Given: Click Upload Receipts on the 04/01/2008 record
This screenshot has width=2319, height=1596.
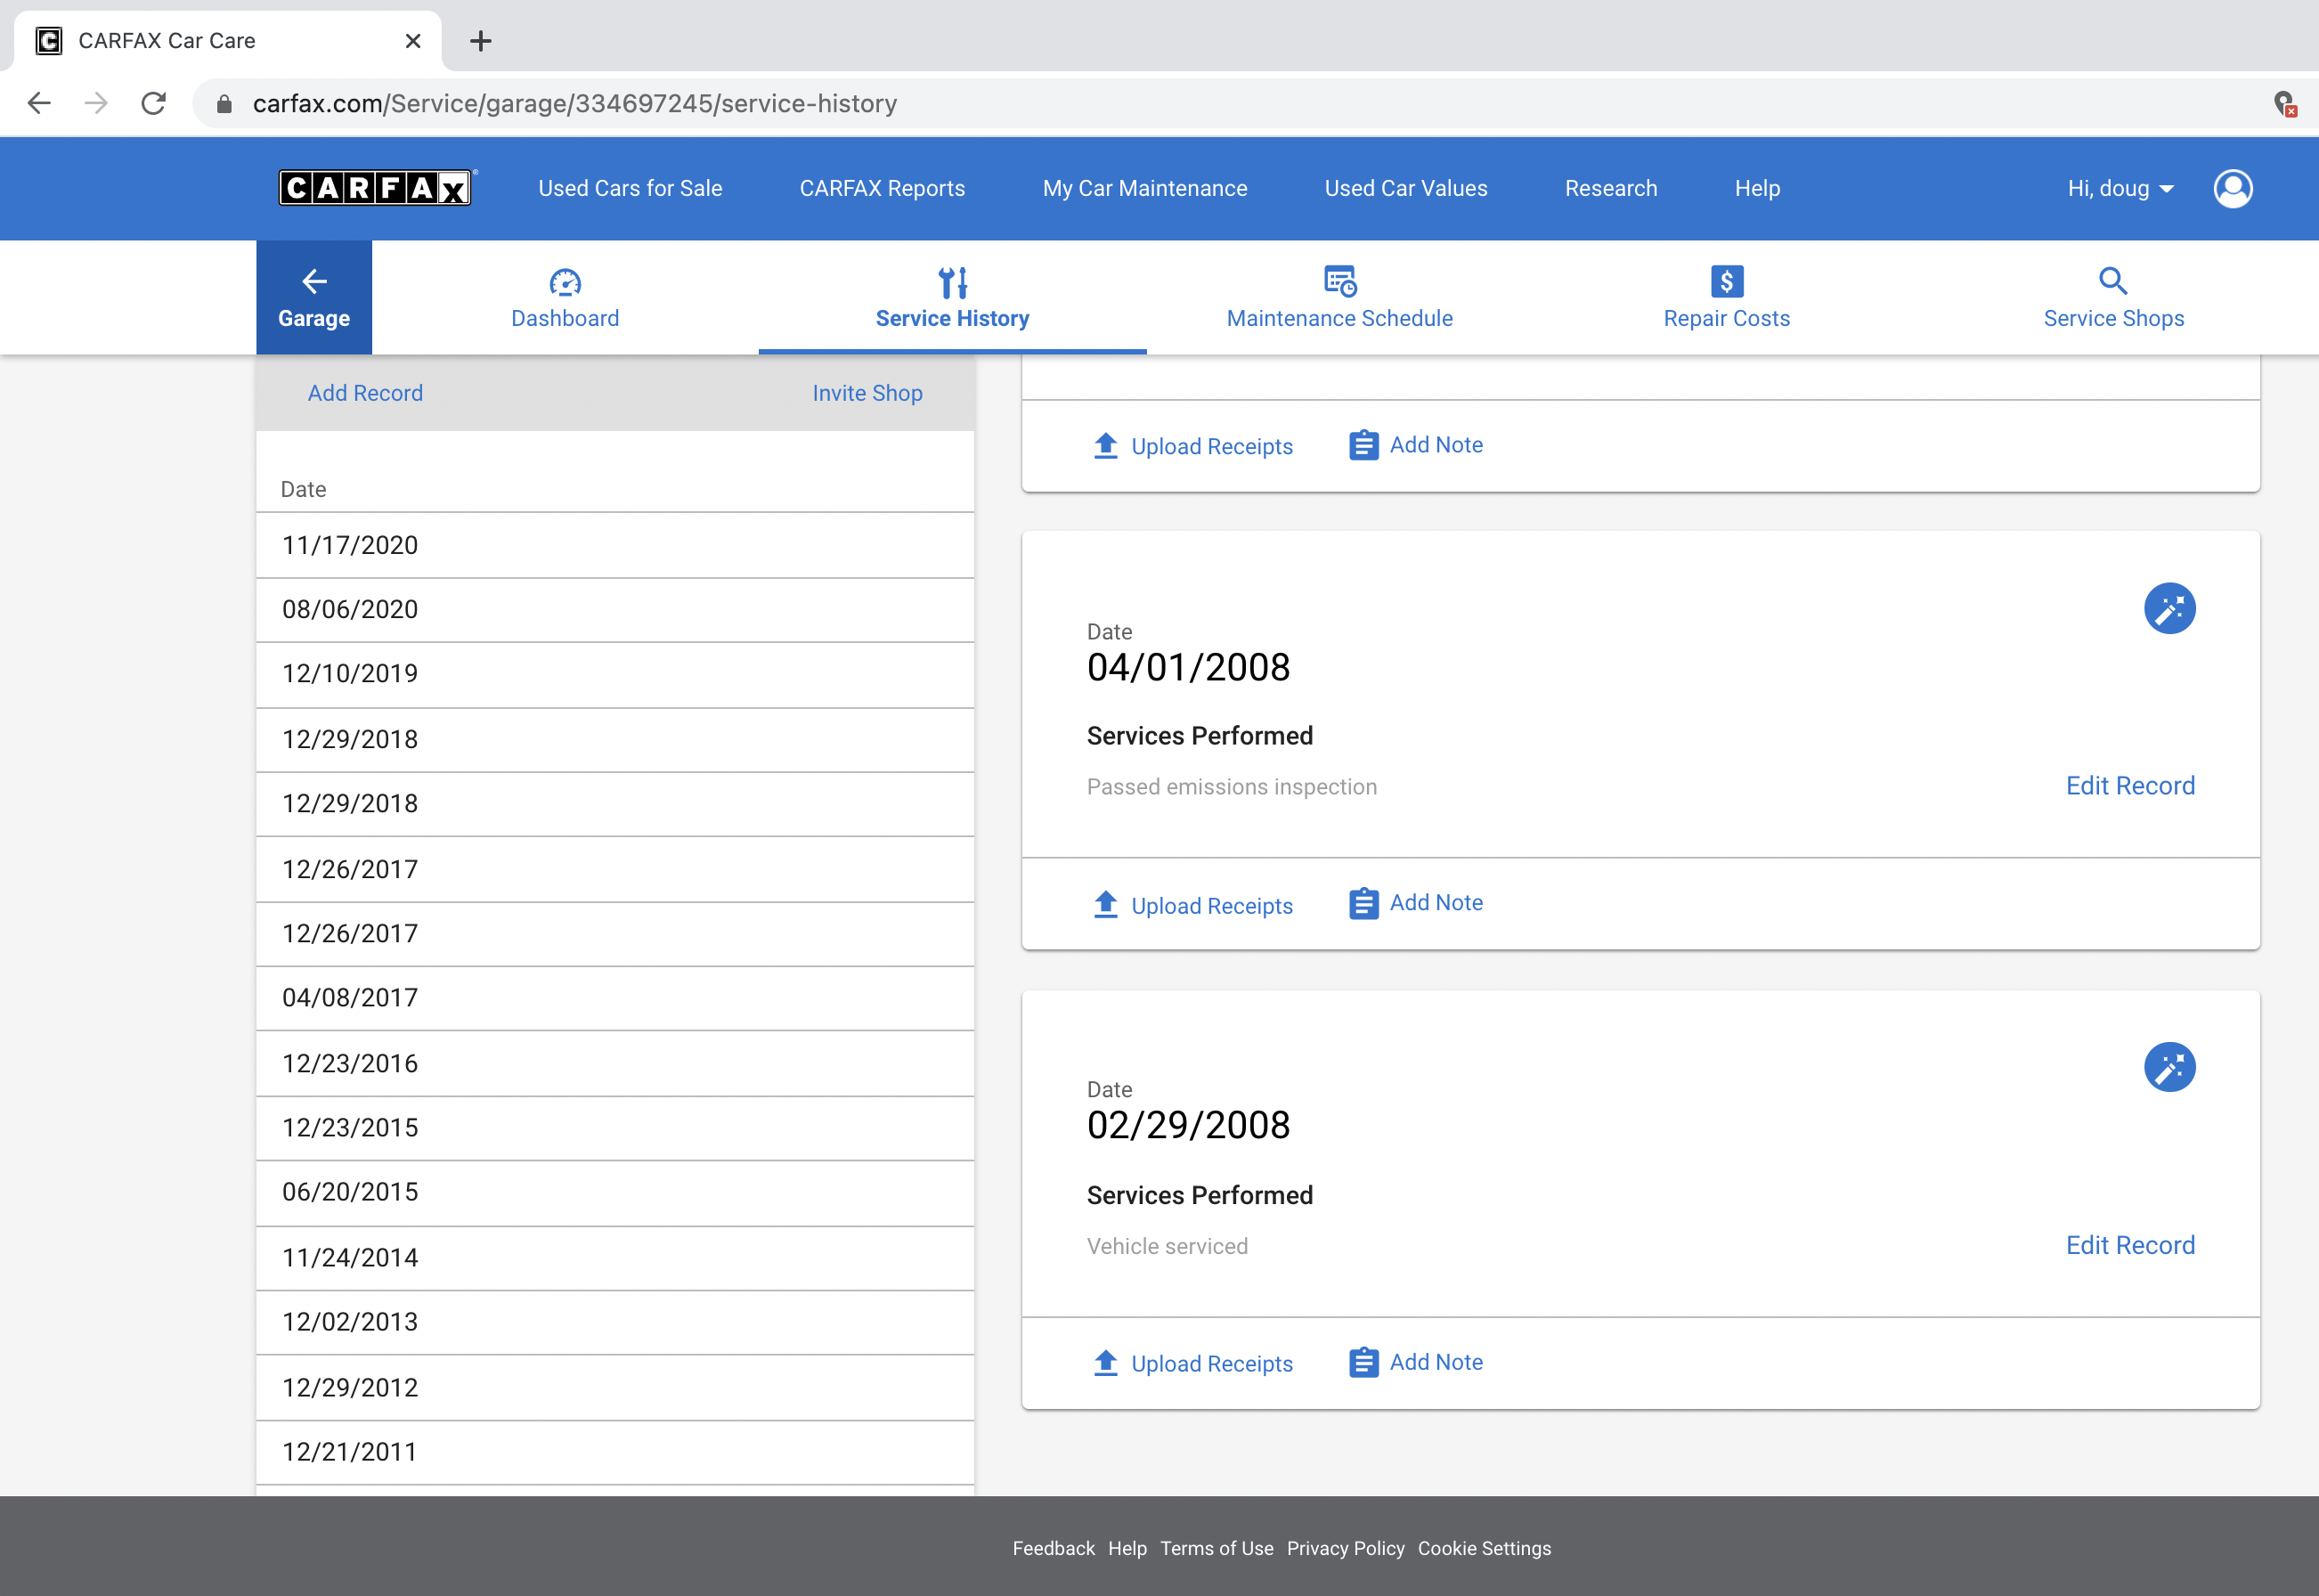Looking at the screenshot, I should [x=1212, y=905].
